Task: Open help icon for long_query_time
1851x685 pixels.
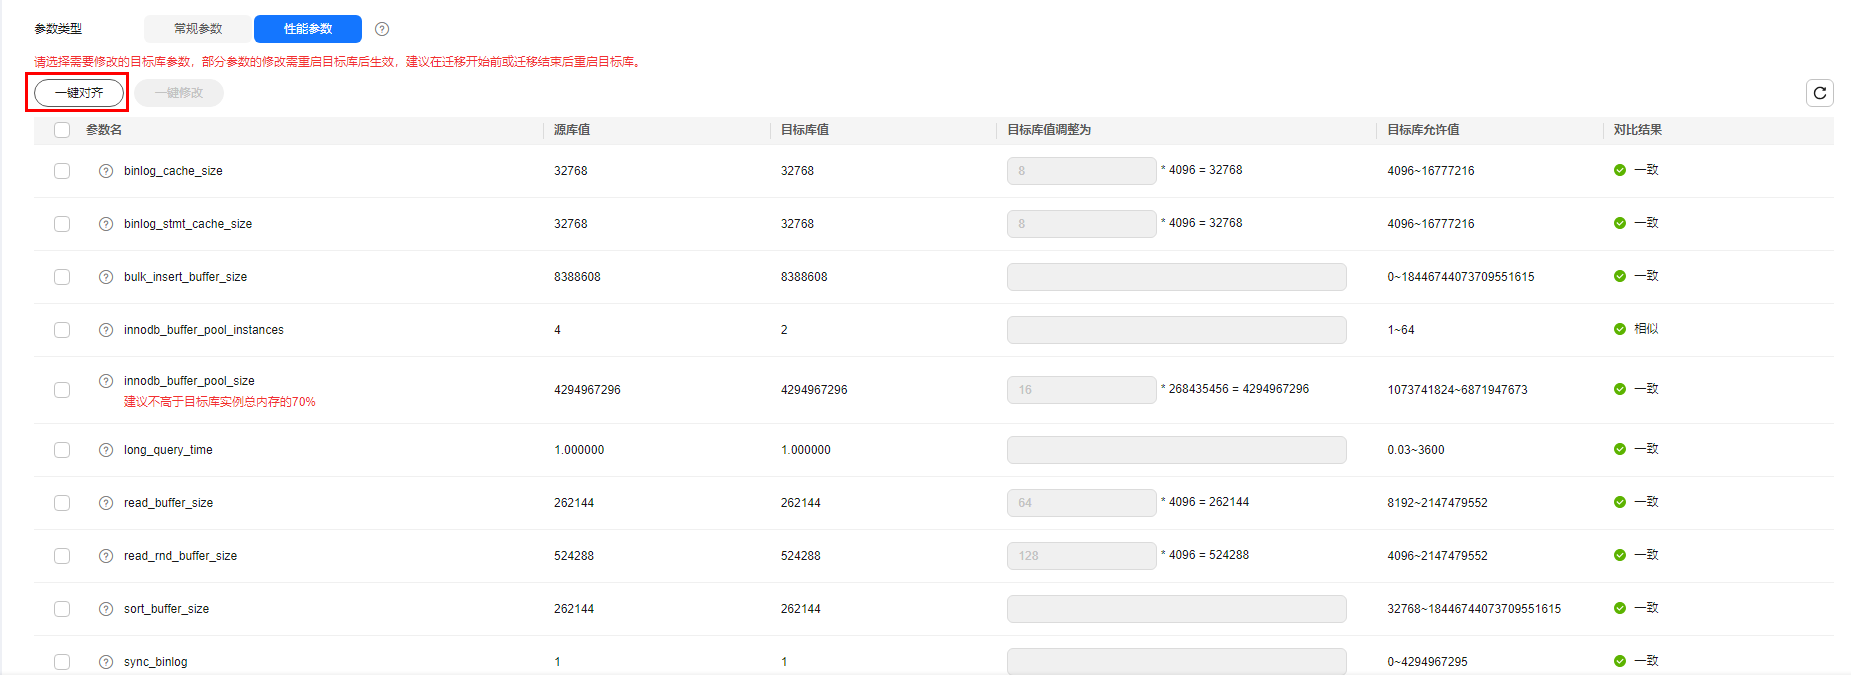Action: click(106, 450)
